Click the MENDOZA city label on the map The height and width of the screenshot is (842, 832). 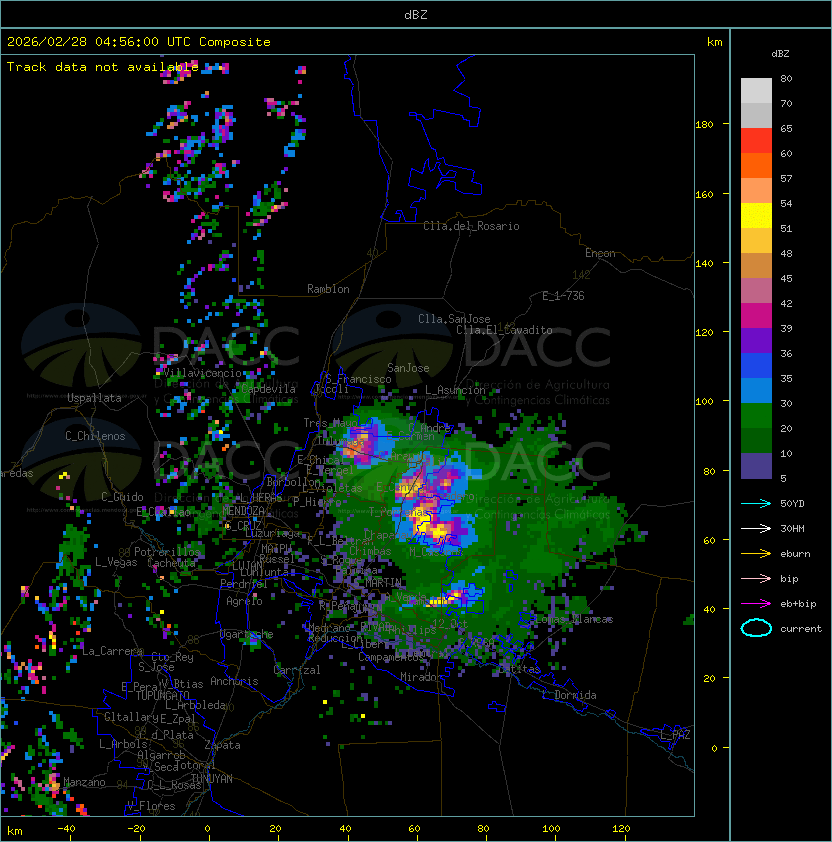[243, 510]
